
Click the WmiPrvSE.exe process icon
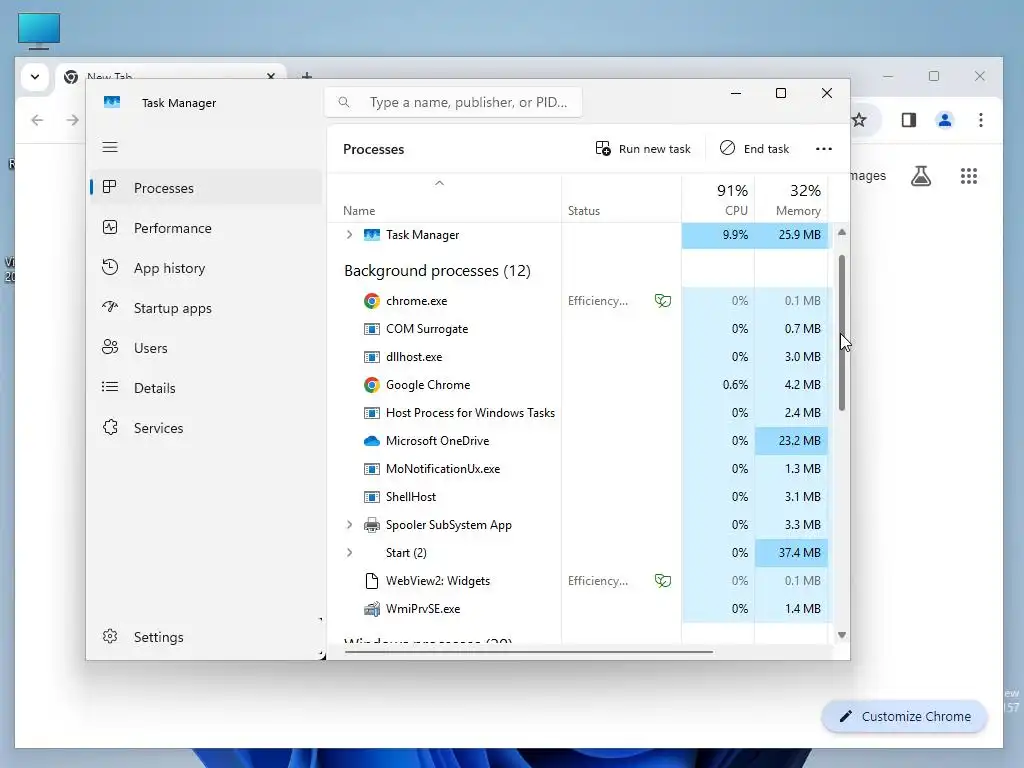pyautogui.click(x=372, y=609)
